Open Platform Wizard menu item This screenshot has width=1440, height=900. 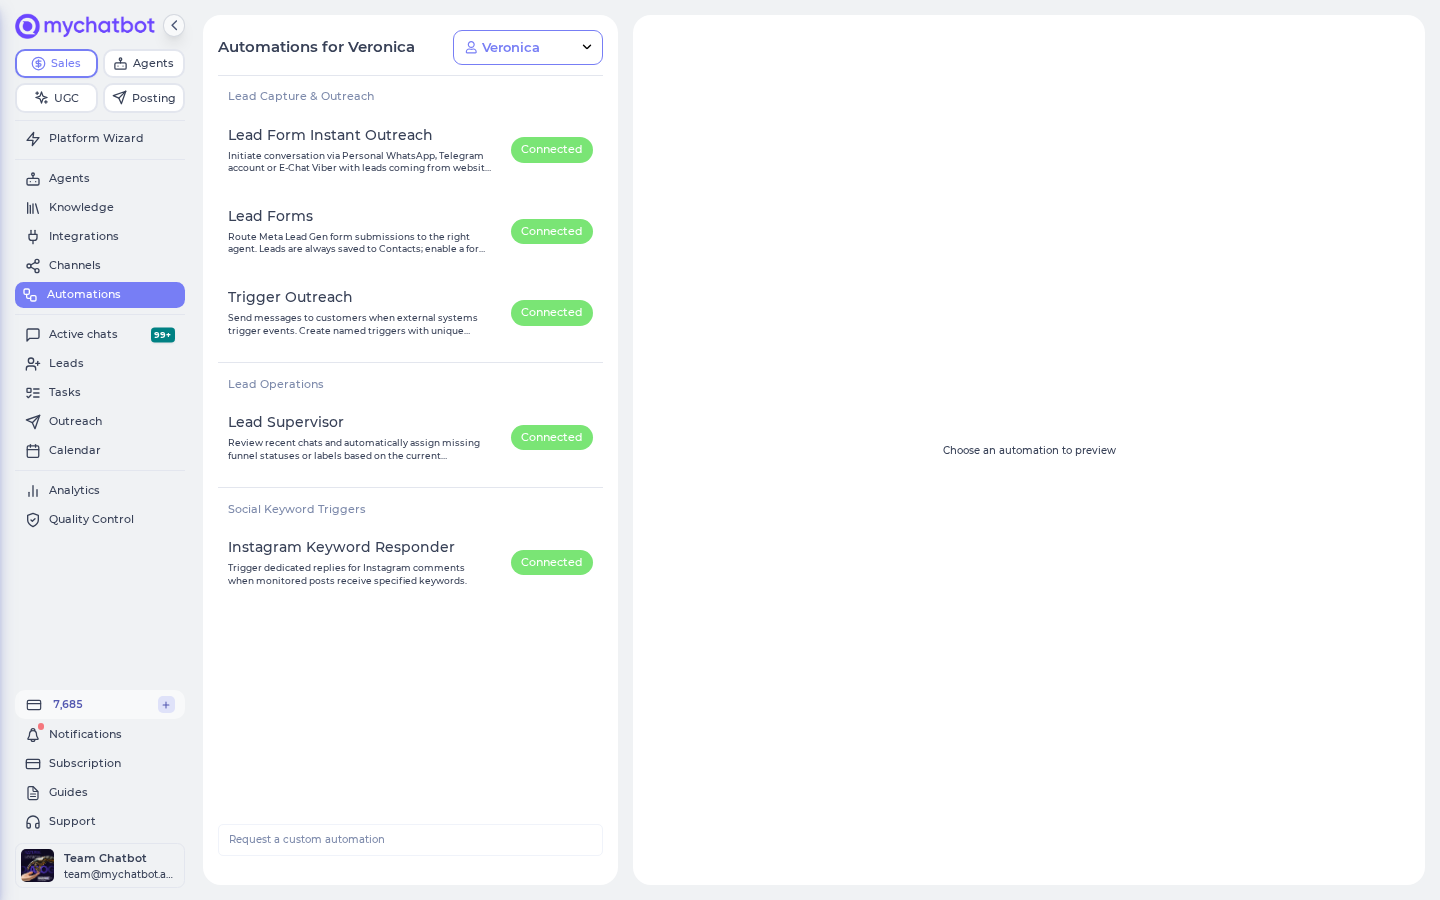(100, 139)
